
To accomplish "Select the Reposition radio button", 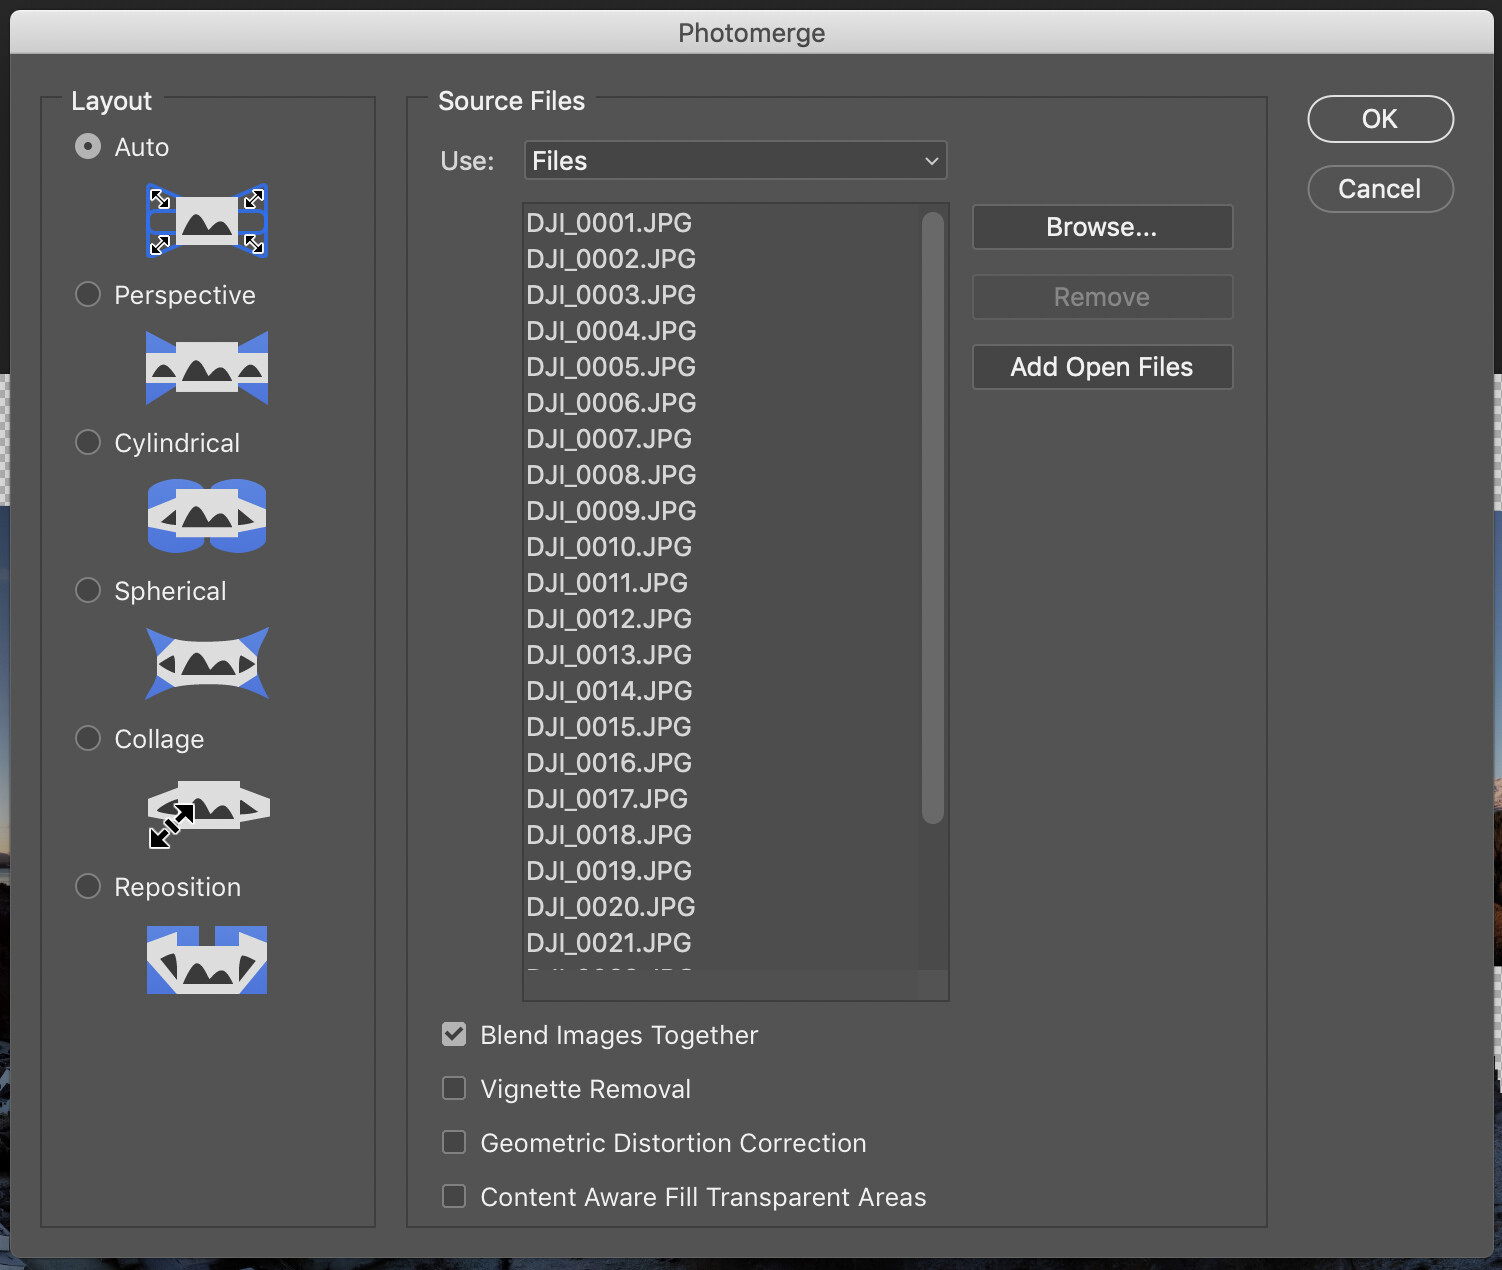I will (88, 887).
